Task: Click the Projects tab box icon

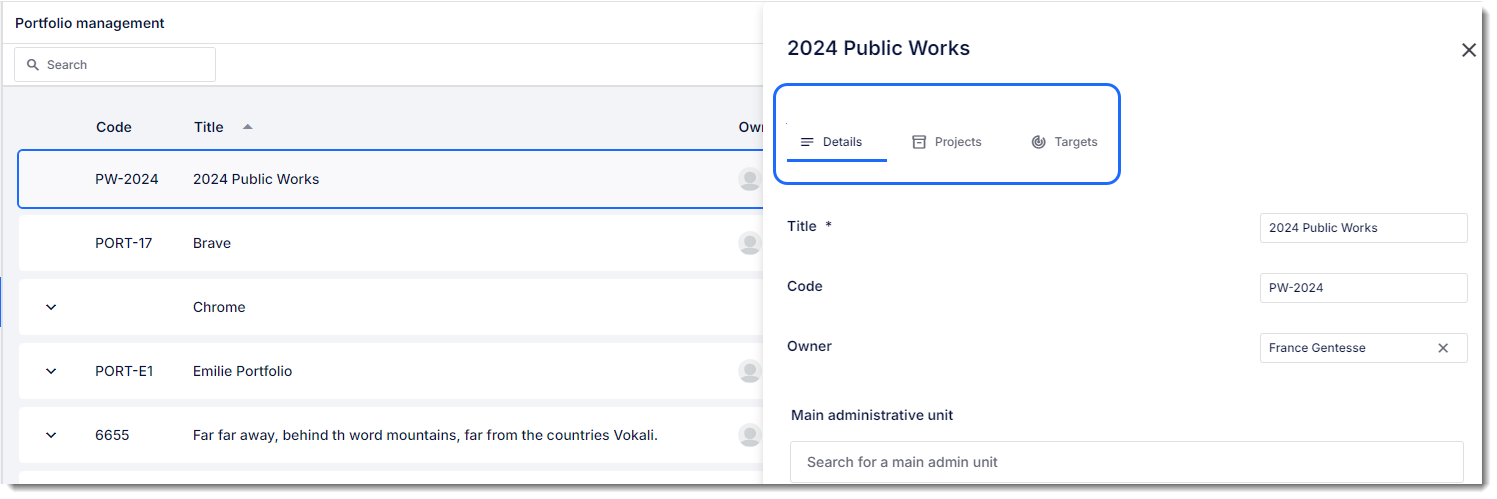Action: 919,142
